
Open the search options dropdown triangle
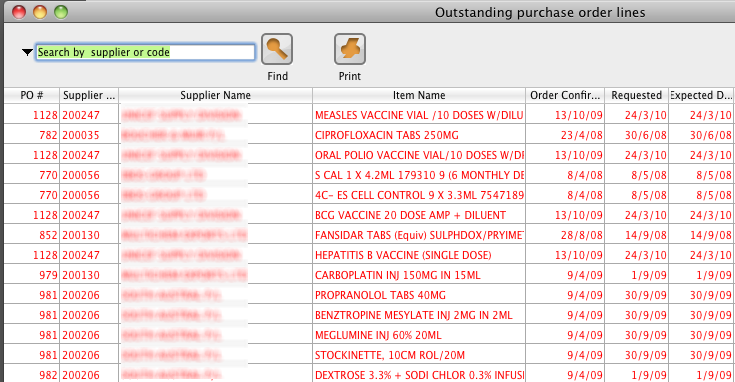(27, 52)
